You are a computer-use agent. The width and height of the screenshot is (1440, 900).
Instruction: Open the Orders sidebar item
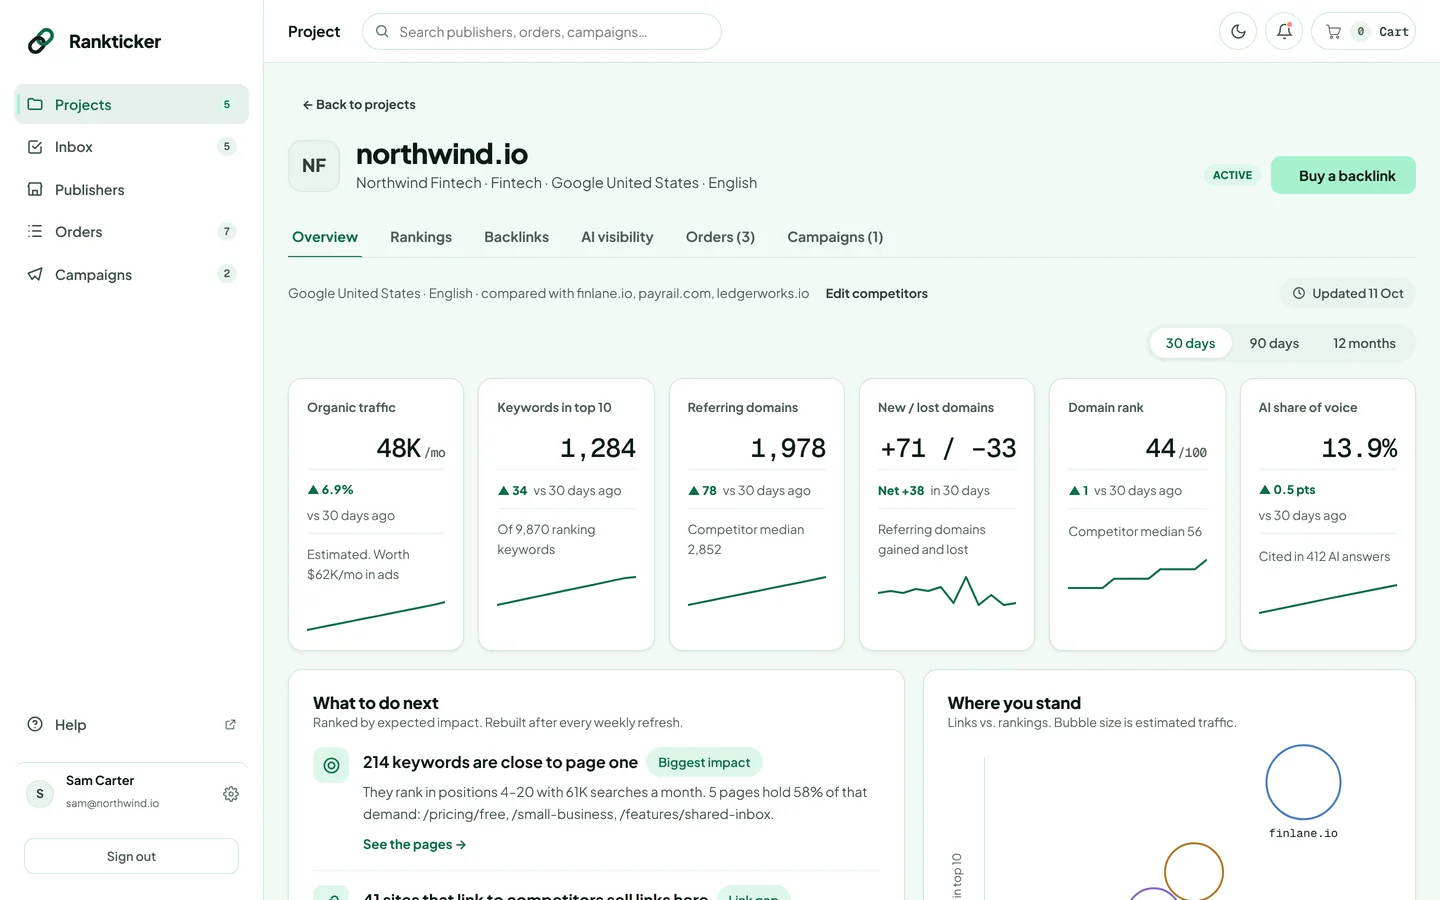[132, 232]
